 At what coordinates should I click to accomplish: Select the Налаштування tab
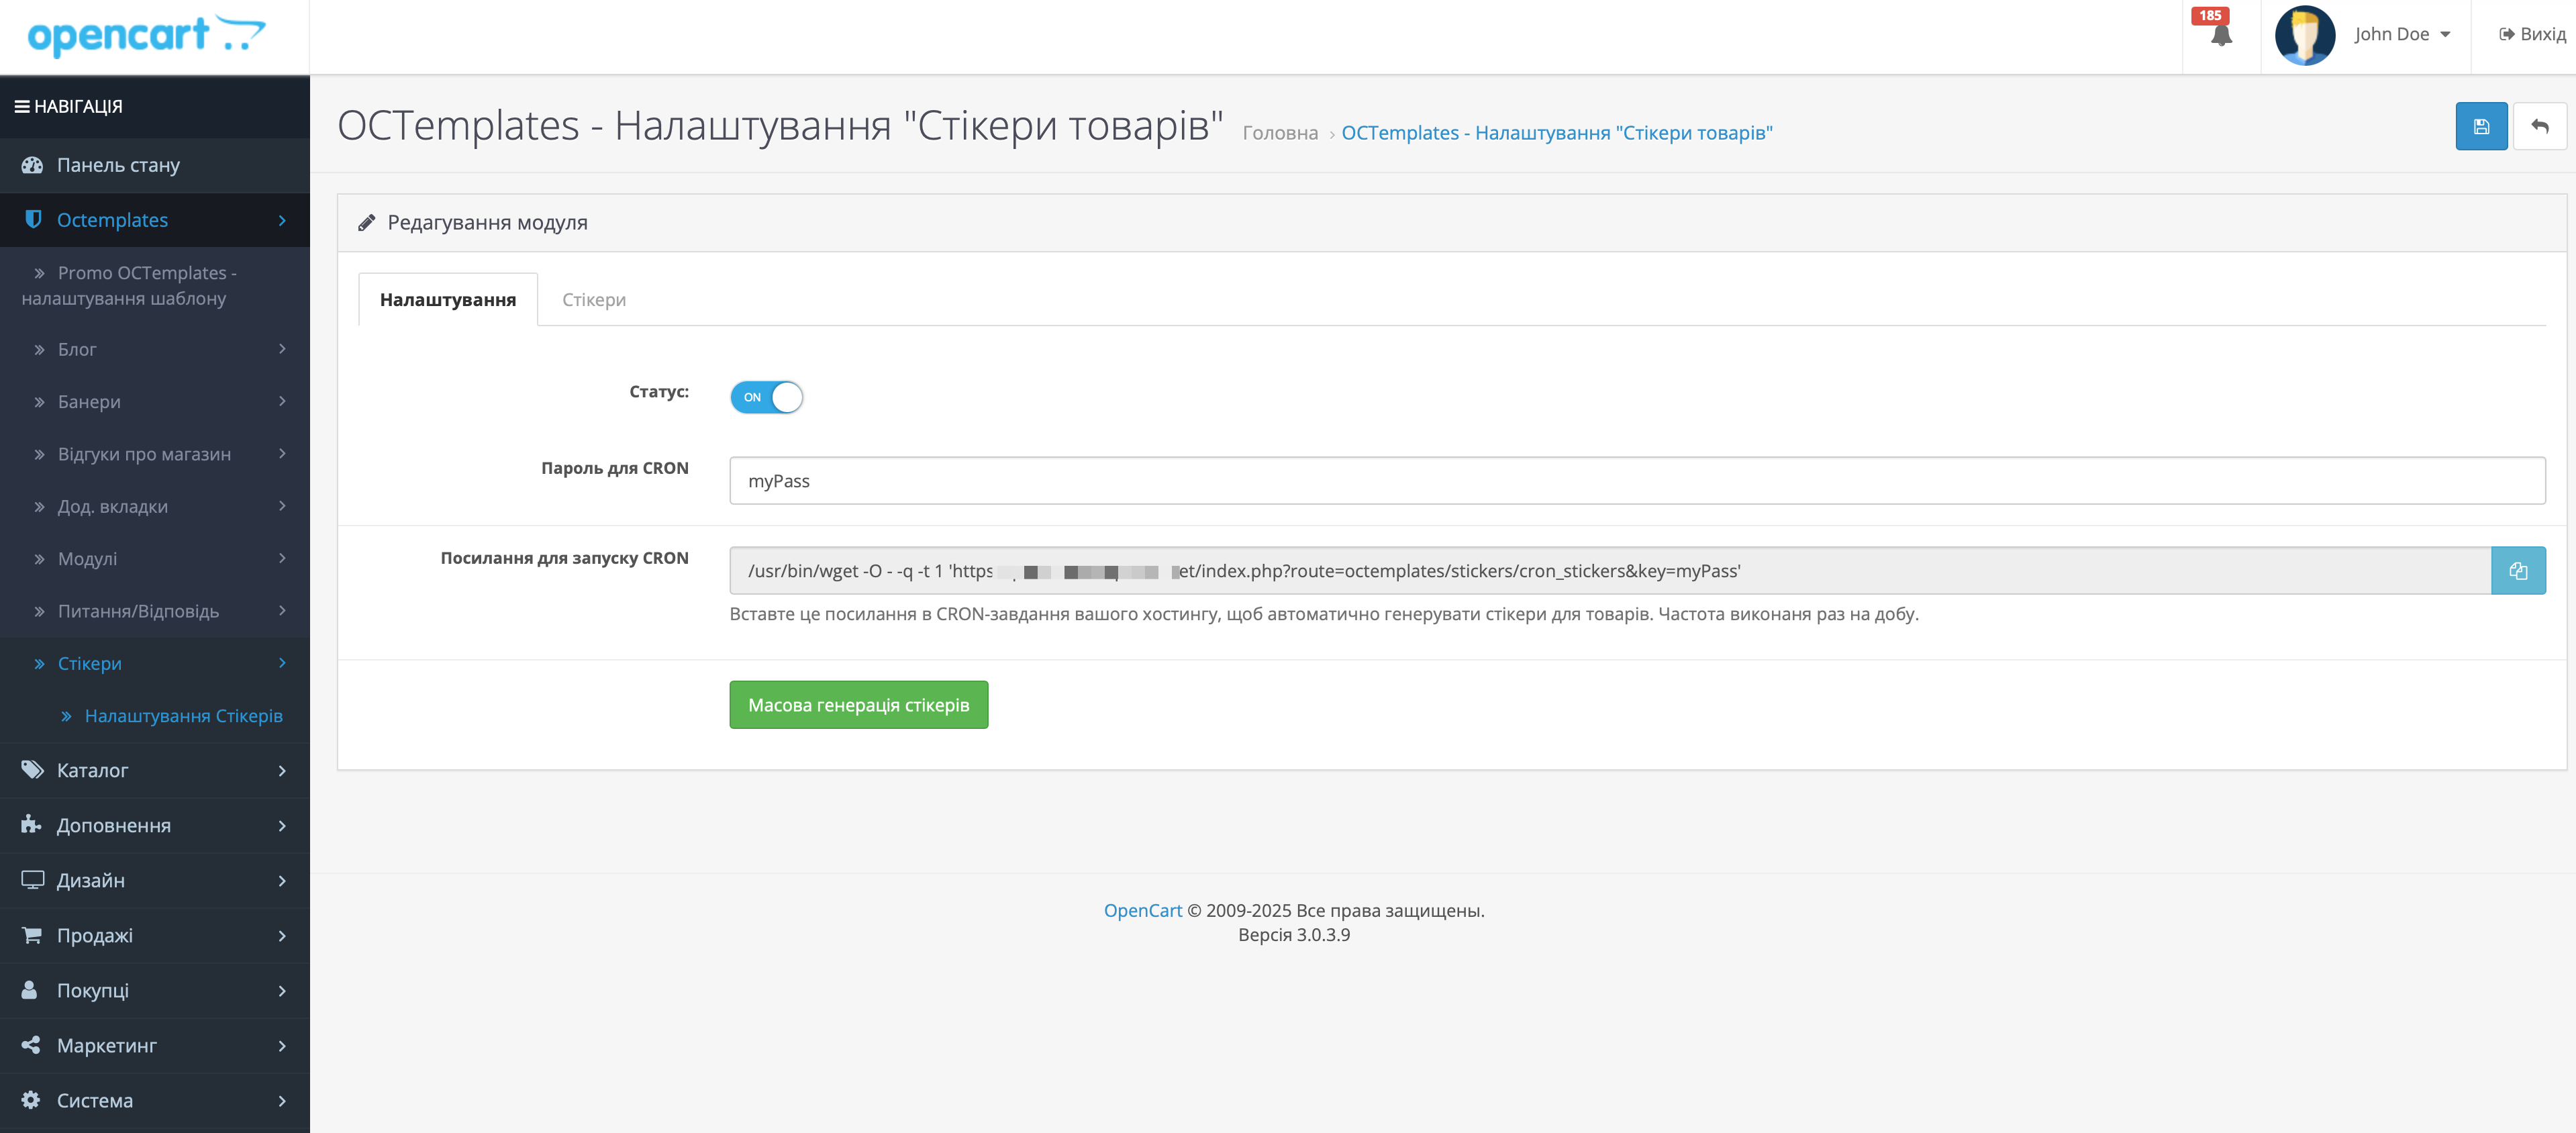point(447,300)
